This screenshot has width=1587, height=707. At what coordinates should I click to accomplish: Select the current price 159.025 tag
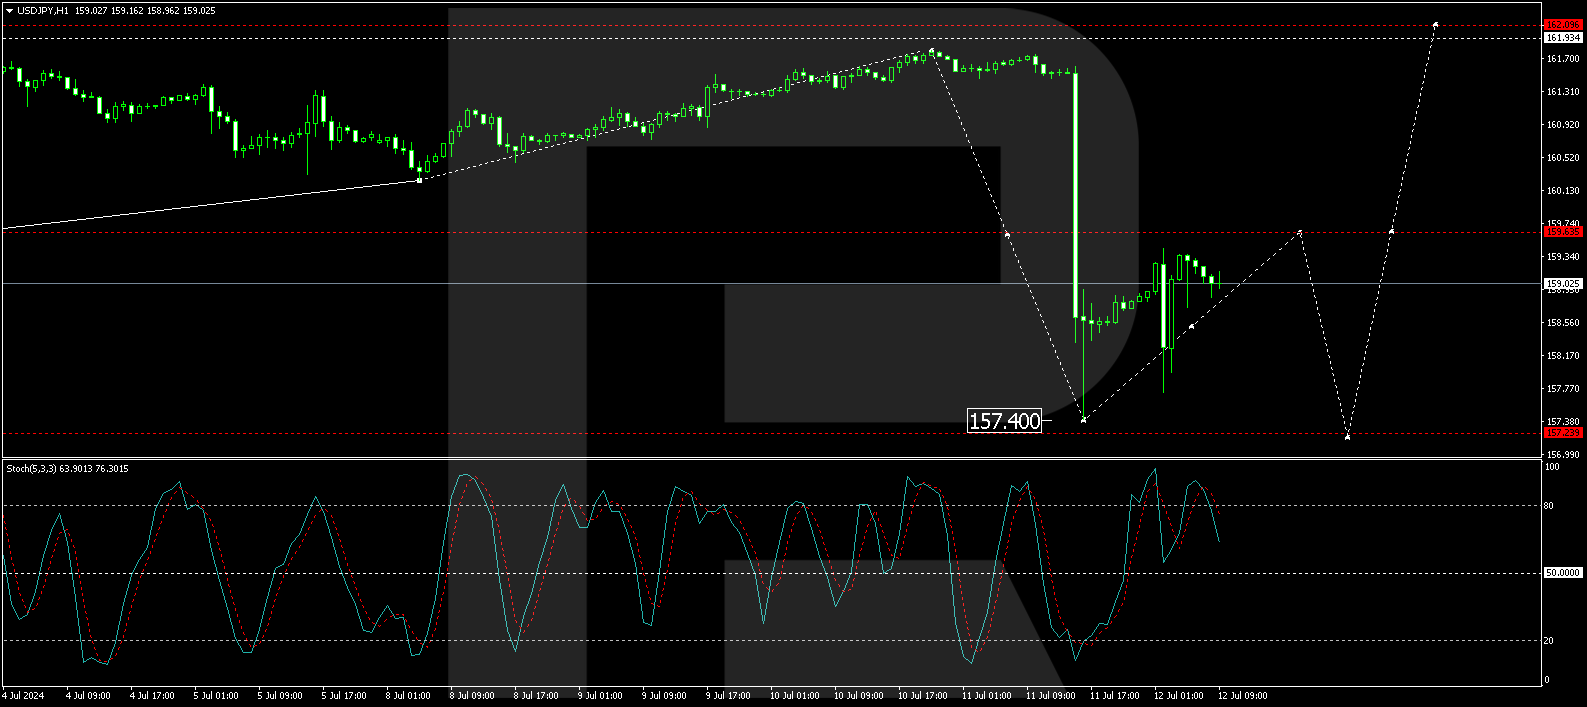click(x=1563, y=284)
